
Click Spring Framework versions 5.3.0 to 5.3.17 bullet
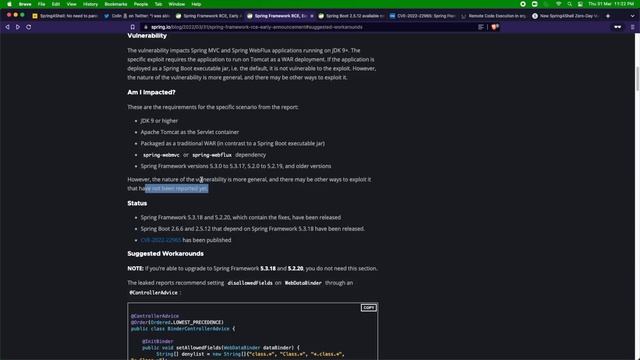tap(236, 166)
